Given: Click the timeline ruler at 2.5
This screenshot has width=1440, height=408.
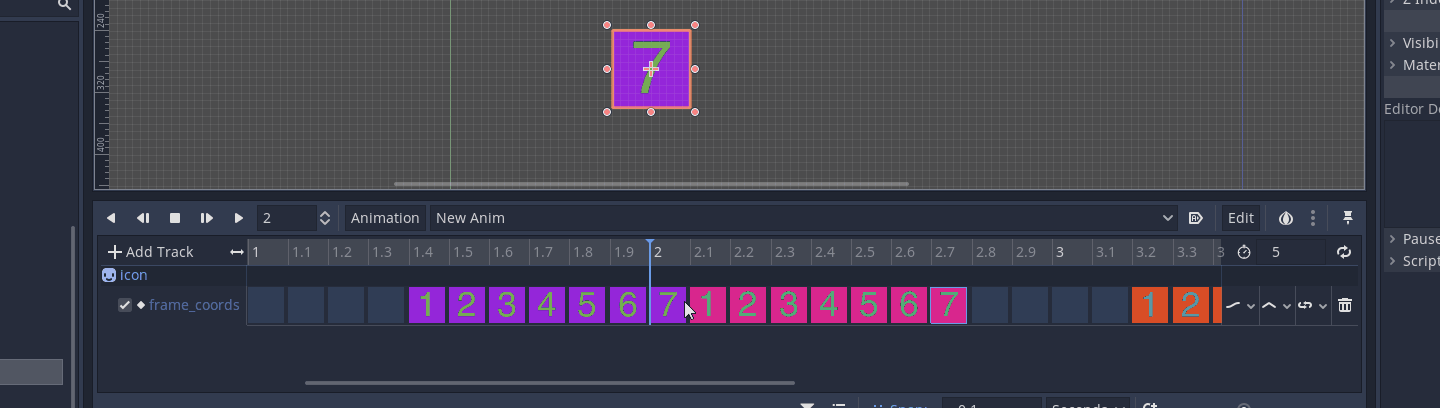Looking at the screenshot, I should [864, 252].
